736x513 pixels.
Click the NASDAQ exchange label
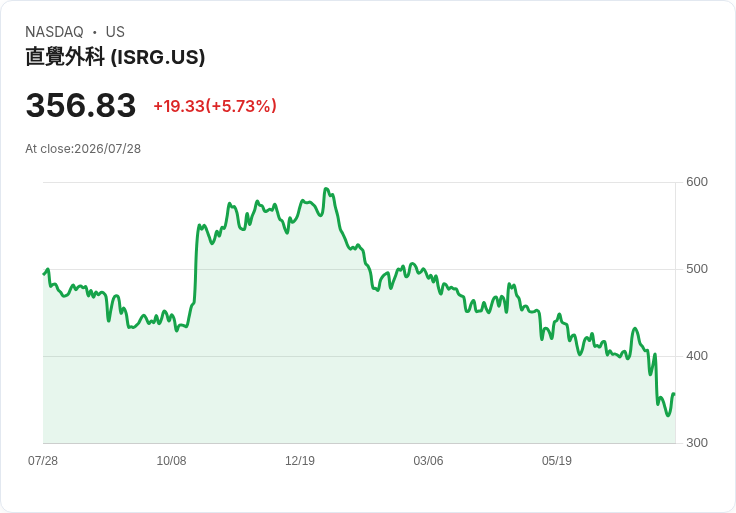pyautogui.click(x=54, y=32)
